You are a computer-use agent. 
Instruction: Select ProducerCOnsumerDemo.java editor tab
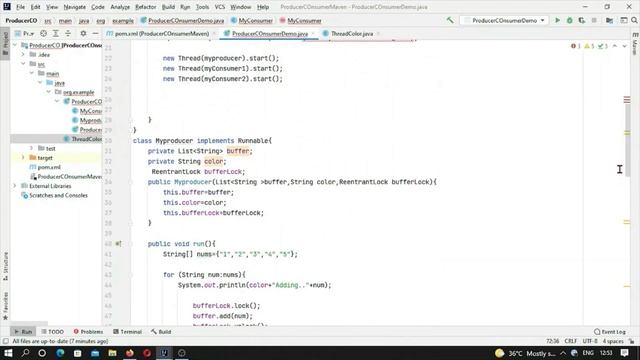[269, 33]
